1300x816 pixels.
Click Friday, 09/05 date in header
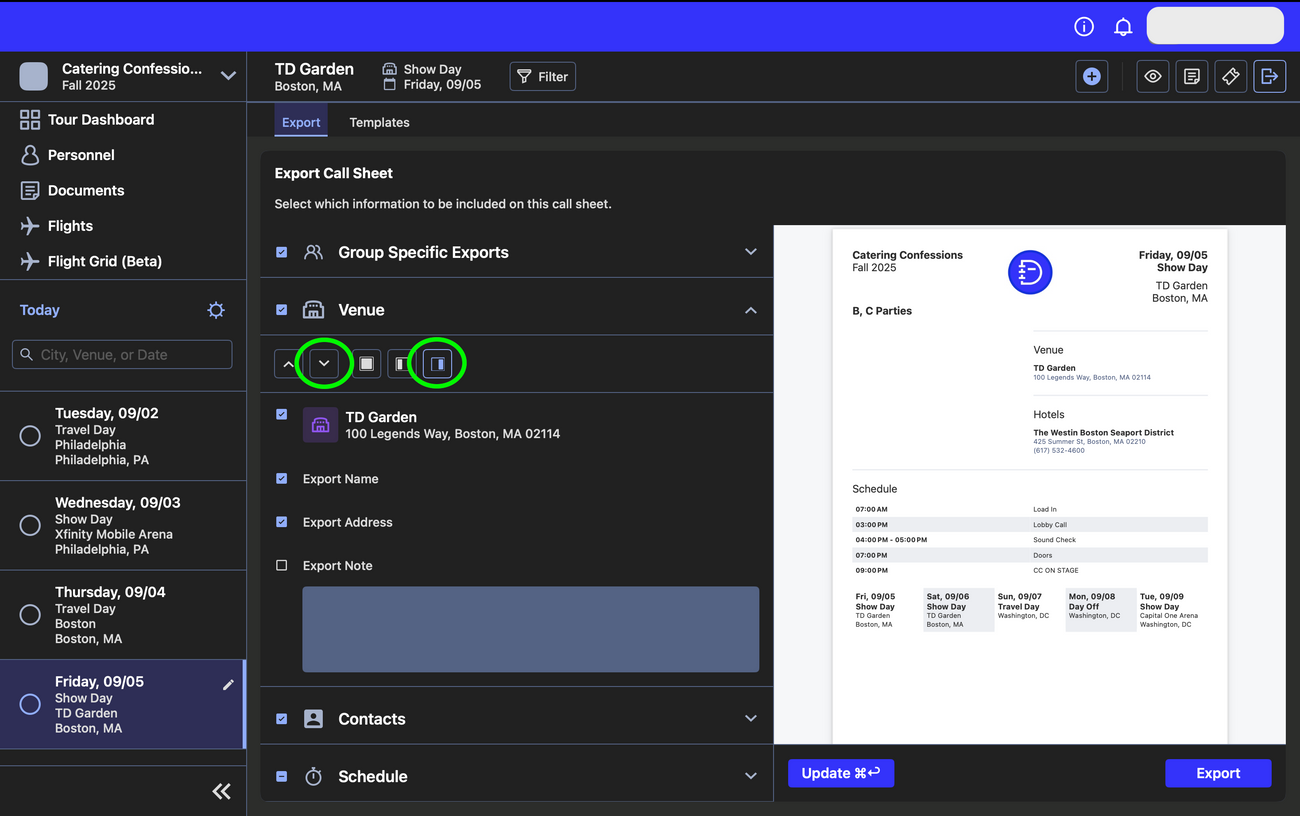pyautogui.click(x=442, y=84)
